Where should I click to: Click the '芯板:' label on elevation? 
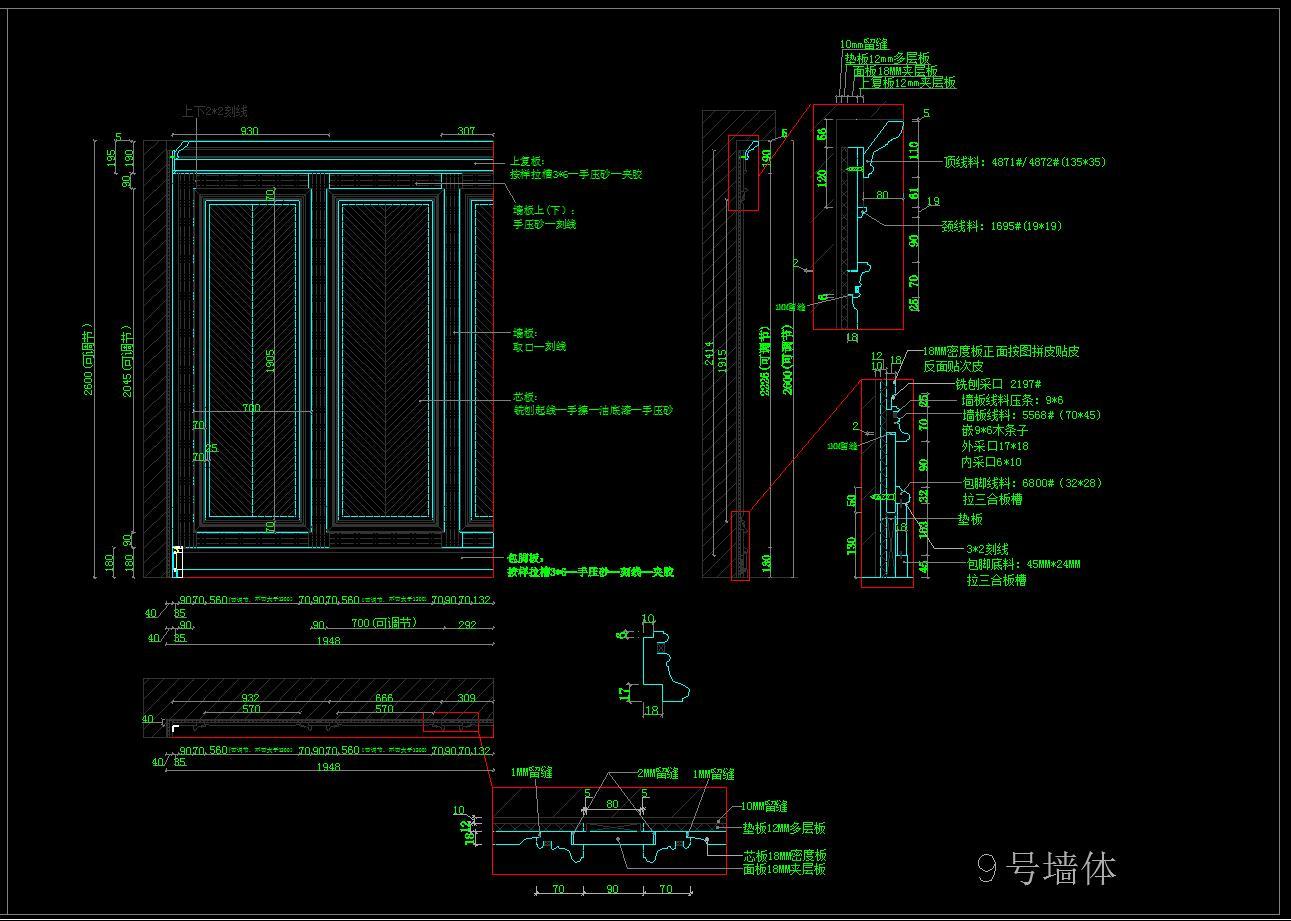click(526, 397)
